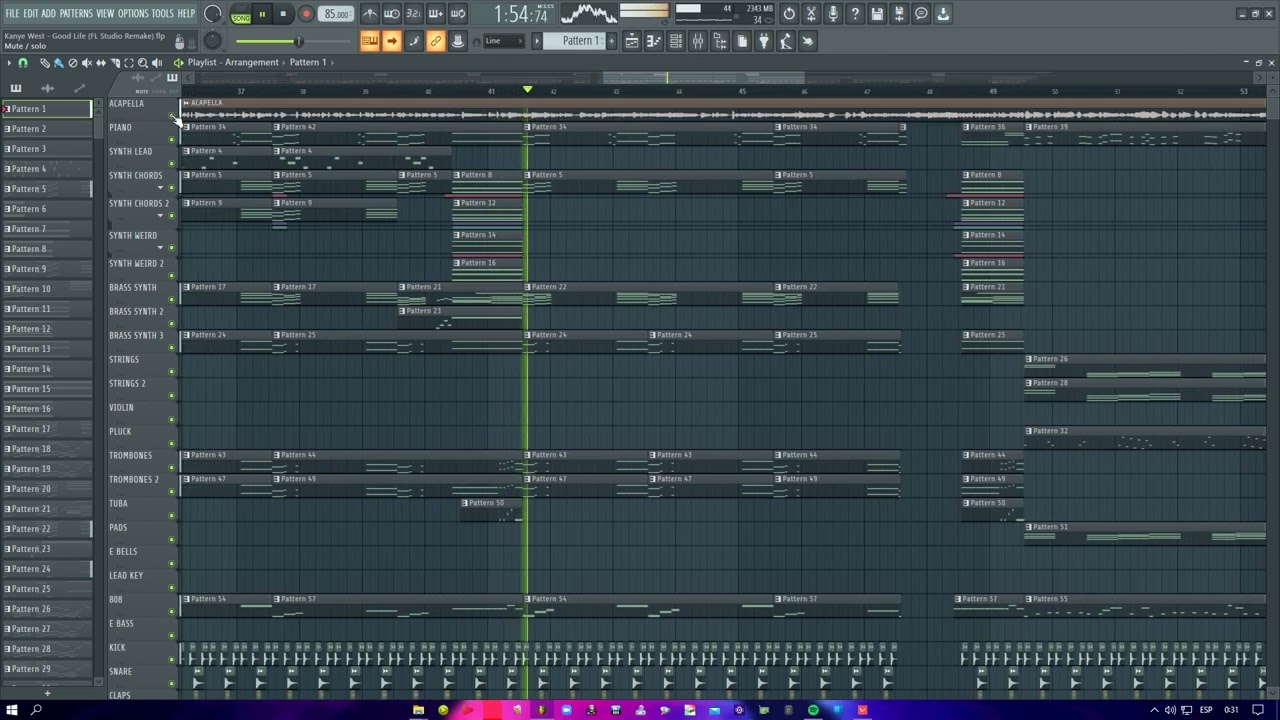1280x720 pixels.
Task: Open the playlist options arrow menu
Action: [8, 62]
